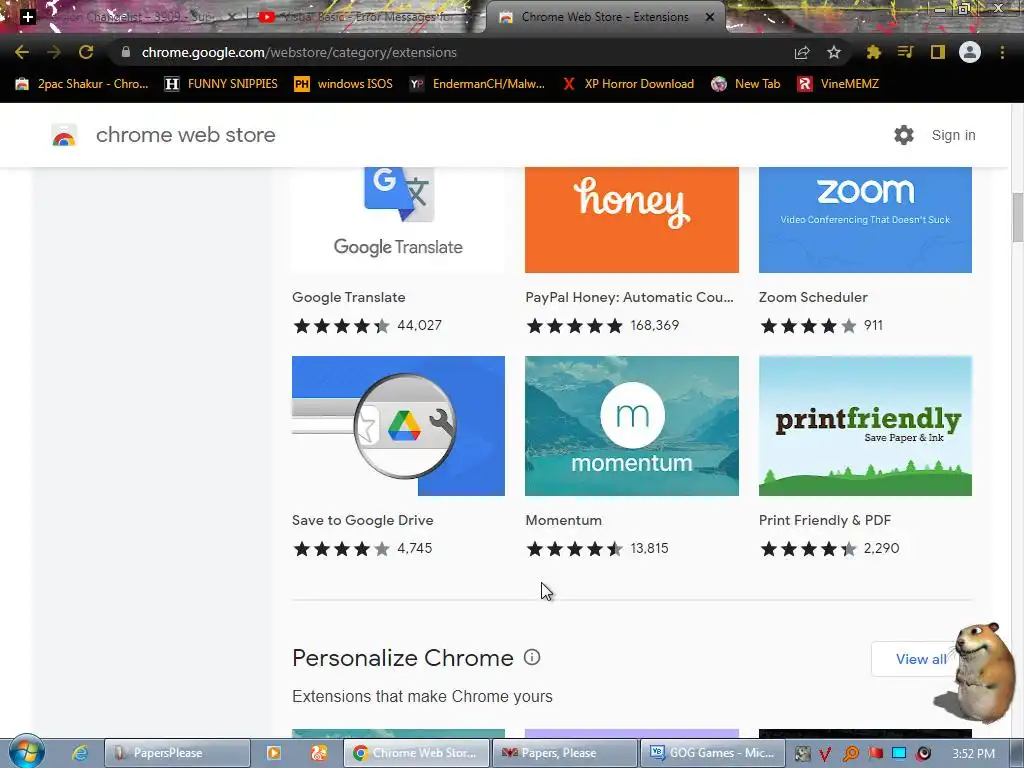Click the lock icon in the address bar

coord(126,52)
